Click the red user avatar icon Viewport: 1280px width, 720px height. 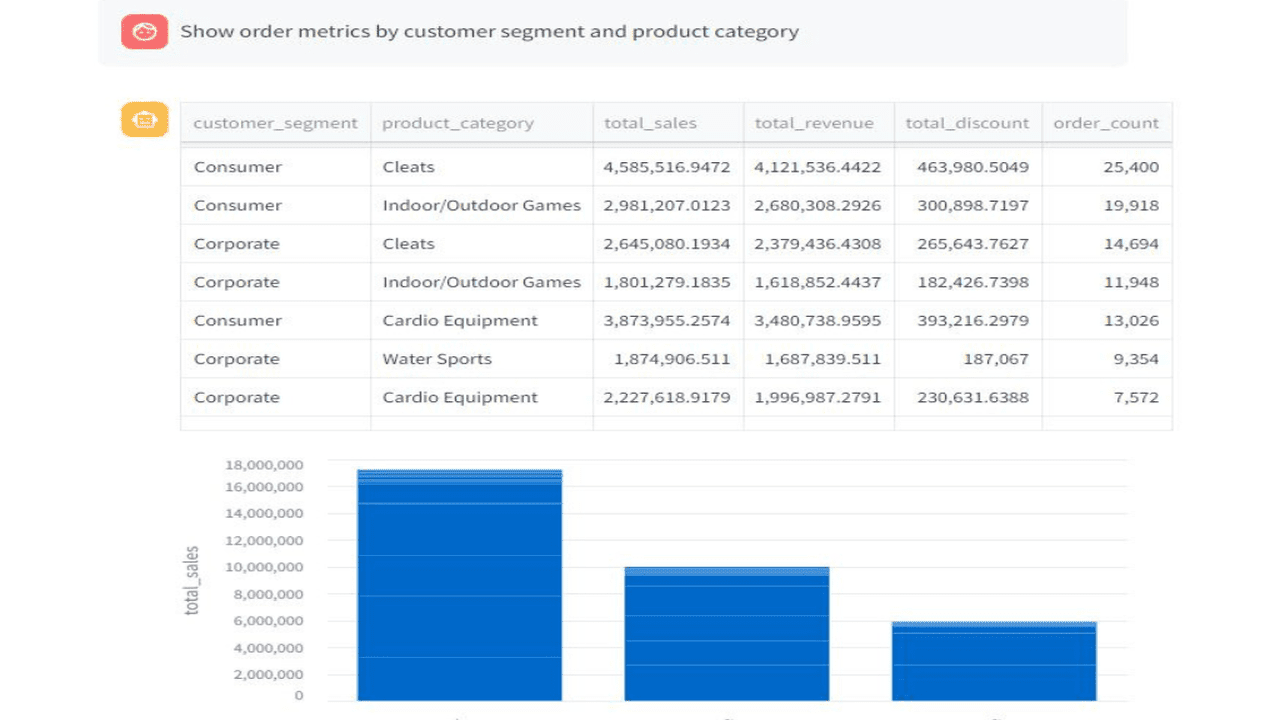coord(144,32)
